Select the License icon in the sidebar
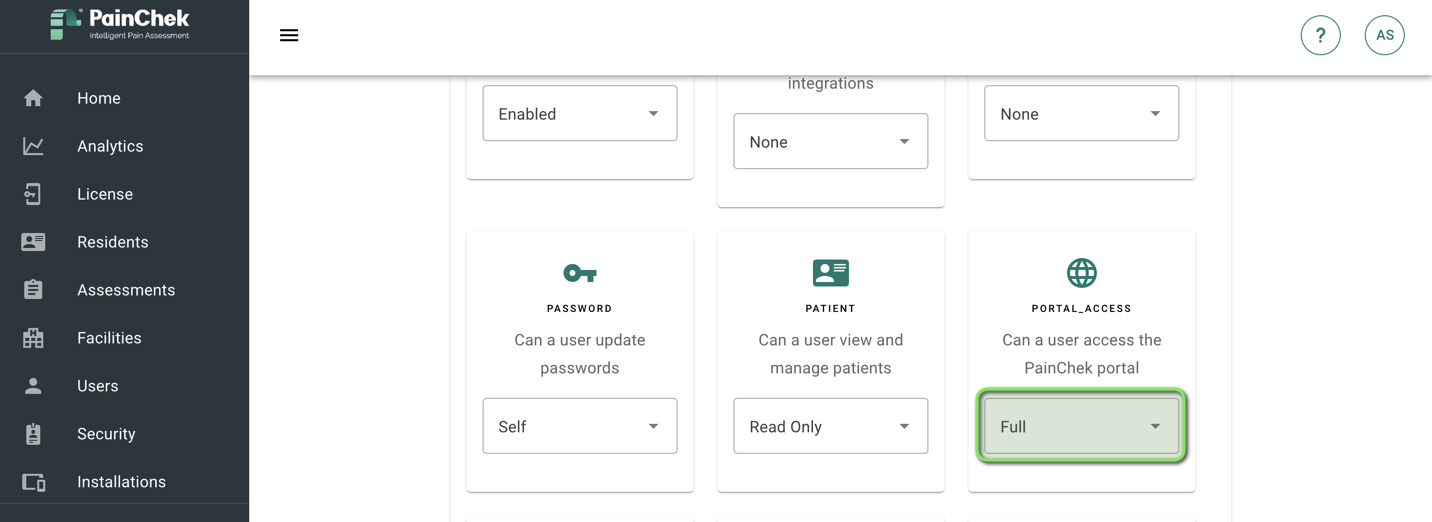Screen dimensions: 1432x522 [33, 194]
